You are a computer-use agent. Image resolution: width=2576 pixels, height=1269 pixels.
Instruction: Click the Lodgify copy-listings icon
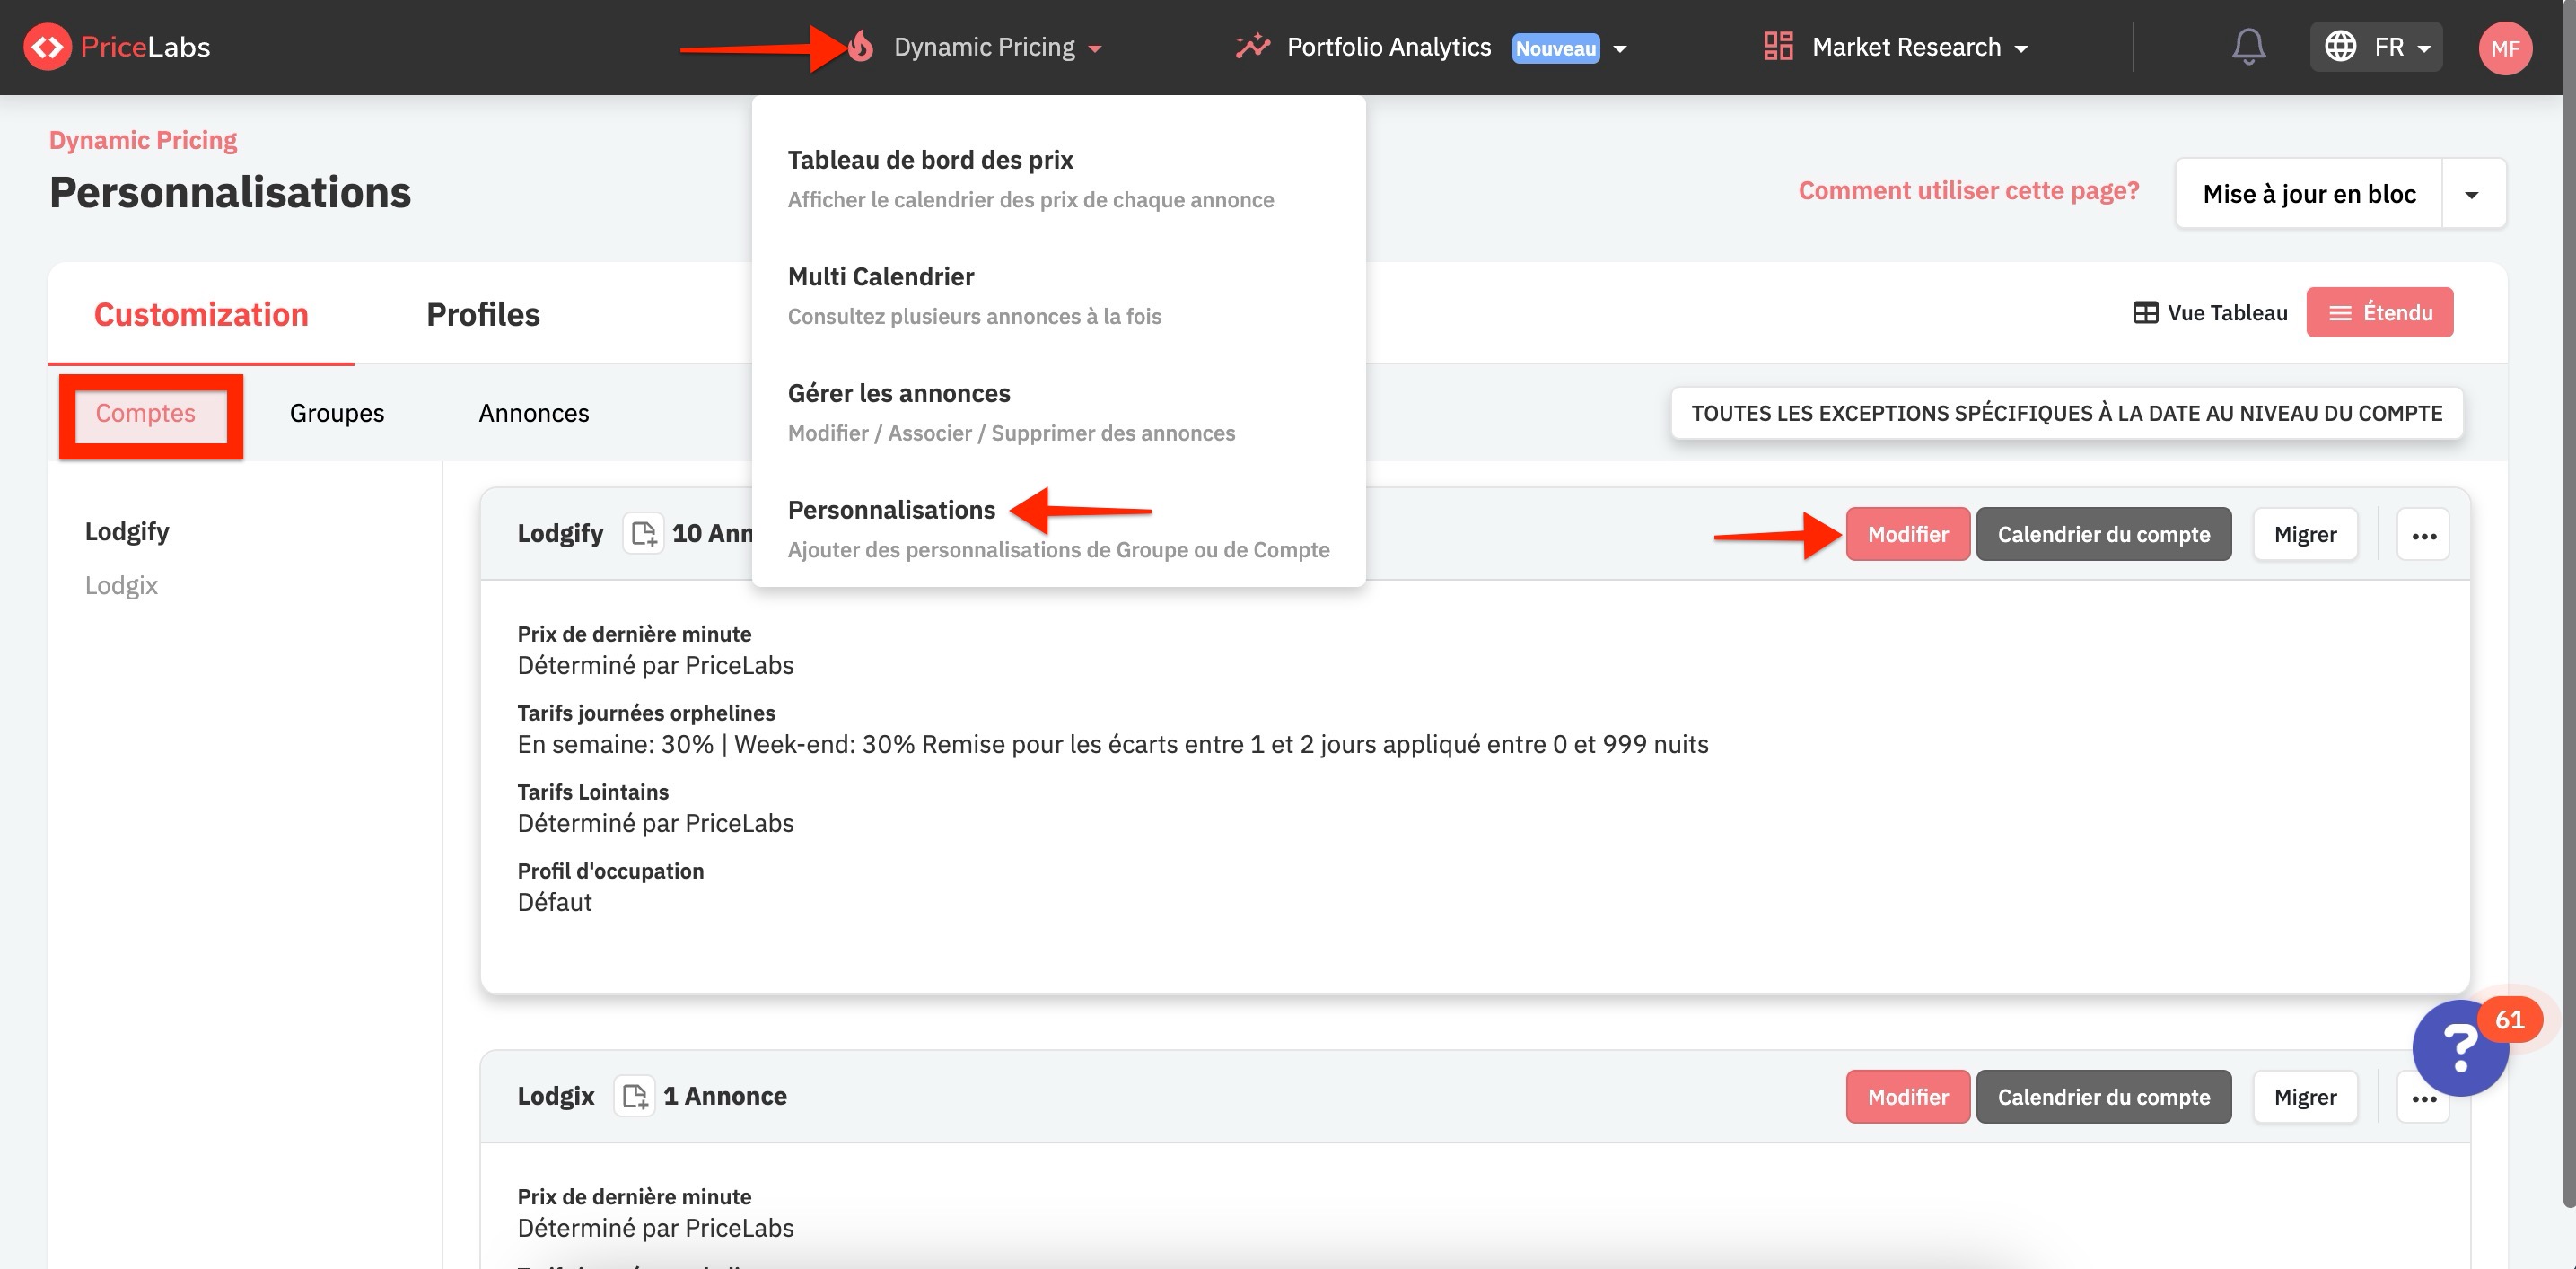(x=644, y=533)
